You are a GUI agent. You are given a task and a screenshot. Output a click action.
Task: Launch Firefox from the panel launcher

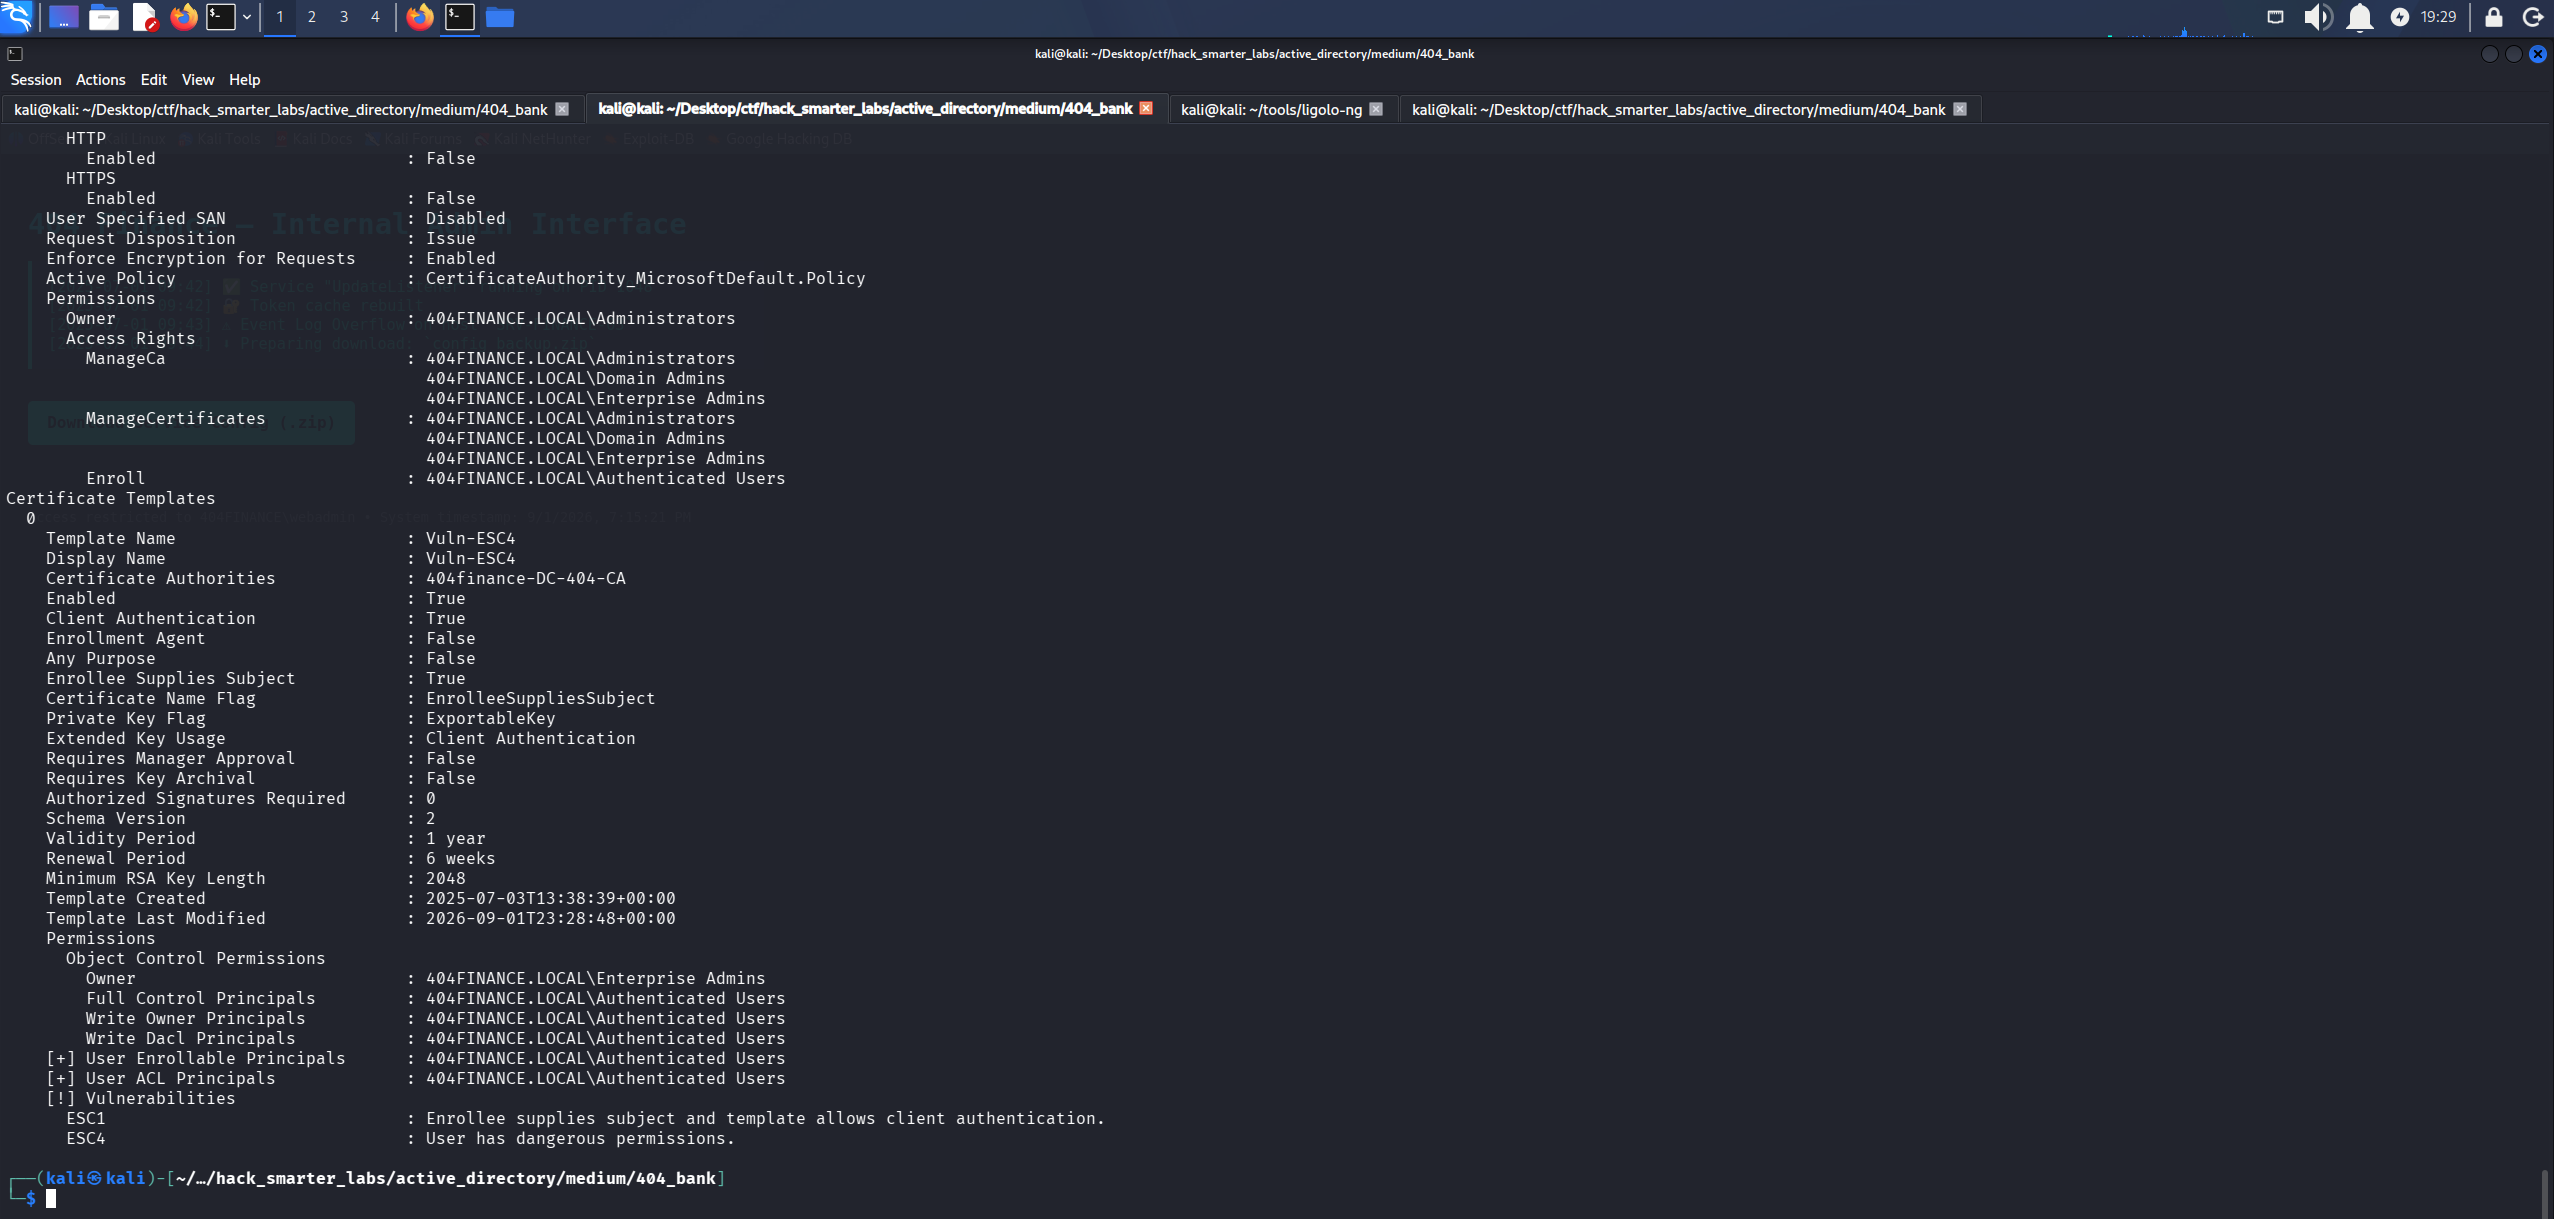pyautogui.click(x=184, y=17)
